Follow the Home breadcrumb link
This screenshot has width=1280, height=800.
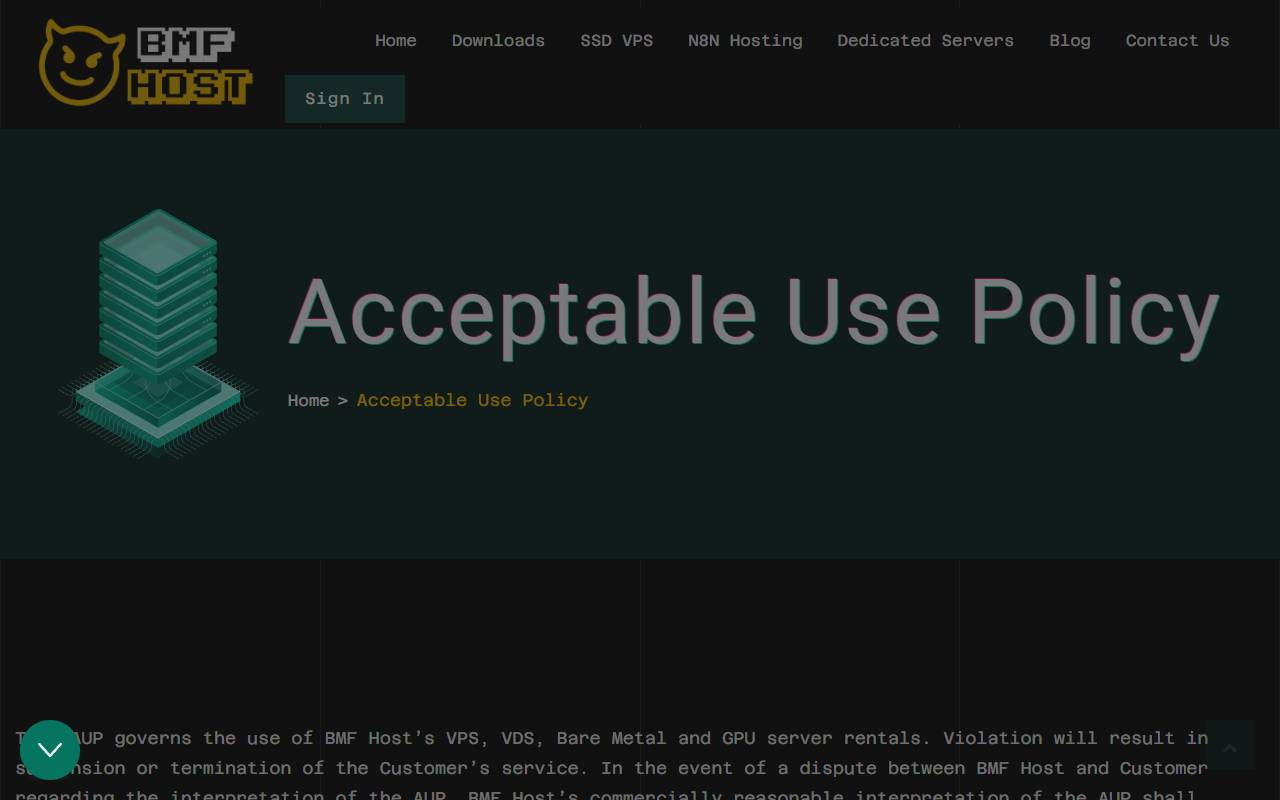[308, 400]
